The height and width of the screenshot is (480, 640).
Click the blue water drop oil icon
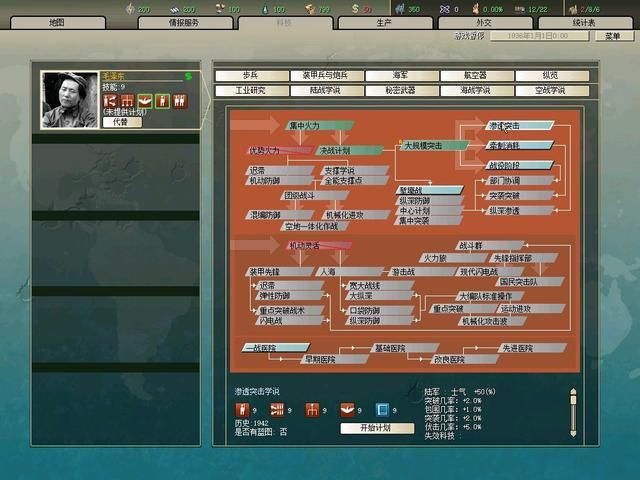pyautogui.click(x=266, y=9)
